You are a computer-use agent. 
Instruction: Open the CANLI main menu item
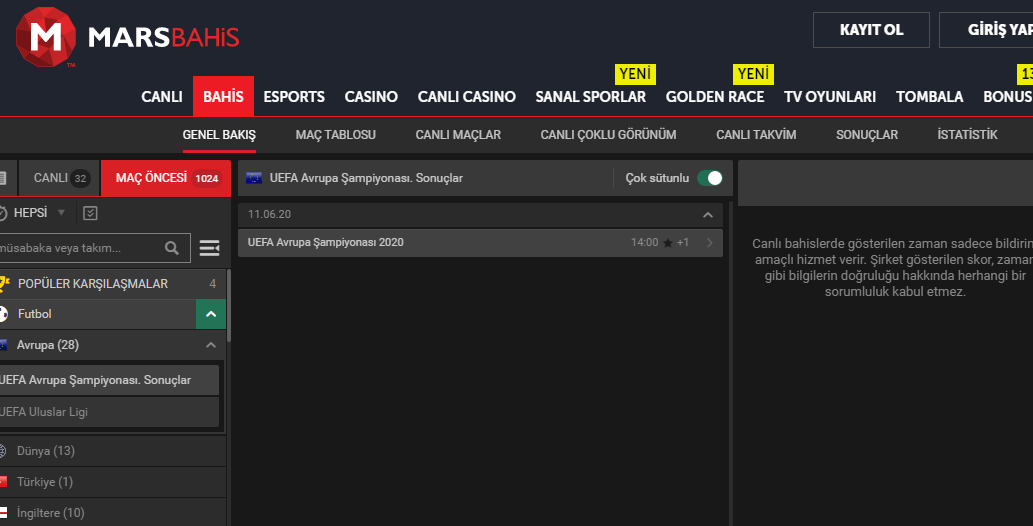tap(161, 97)
